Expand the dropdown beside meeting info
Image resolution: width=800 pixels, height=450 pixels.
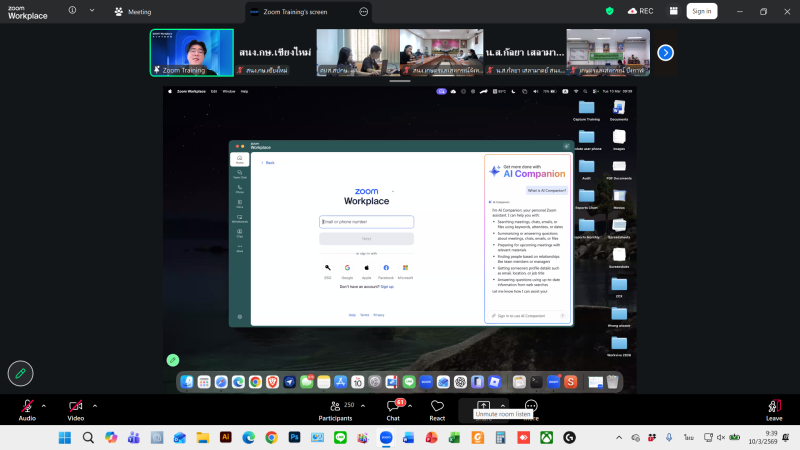tap(94, 11)
